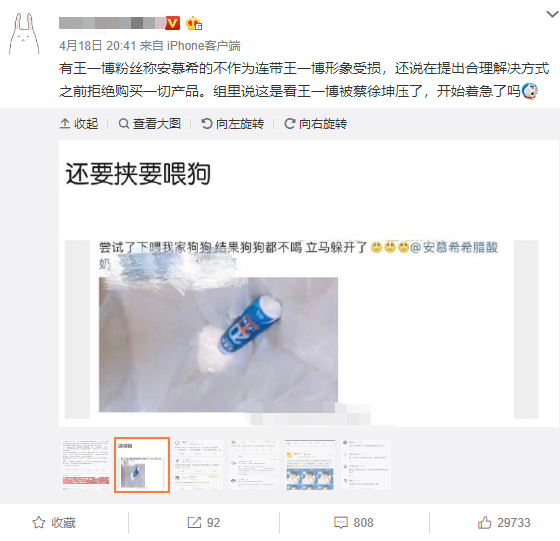Screen dimensions: 560x541
Task: Rotate image left with 向左旋转
Action: coord(232,124)
